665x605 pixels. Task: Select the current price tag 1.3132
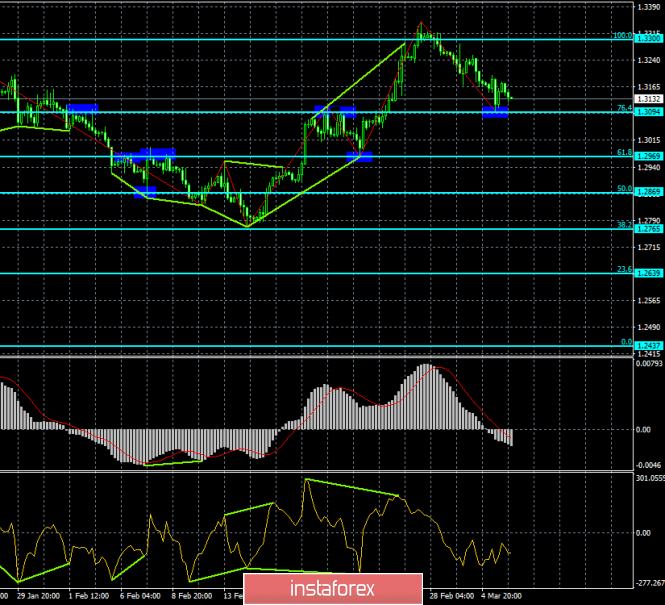coord(649,99)
